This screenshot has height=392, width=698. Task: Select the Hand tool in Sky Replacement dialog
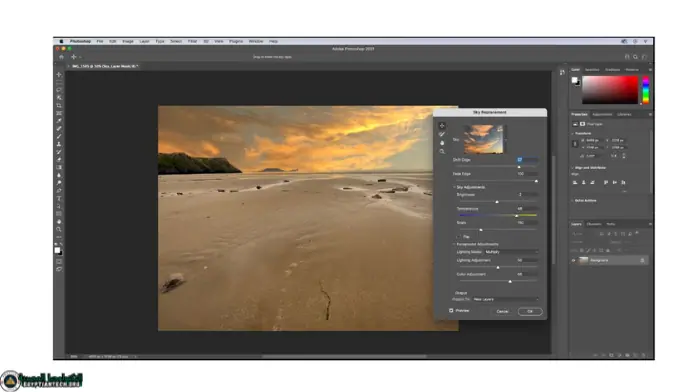pos(442,143)
